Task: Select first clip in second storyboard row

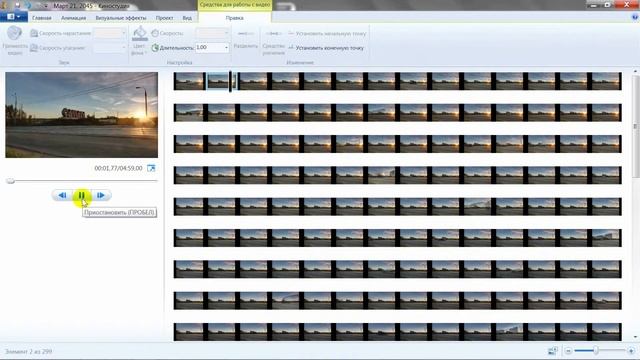Action: coord(188,113)
